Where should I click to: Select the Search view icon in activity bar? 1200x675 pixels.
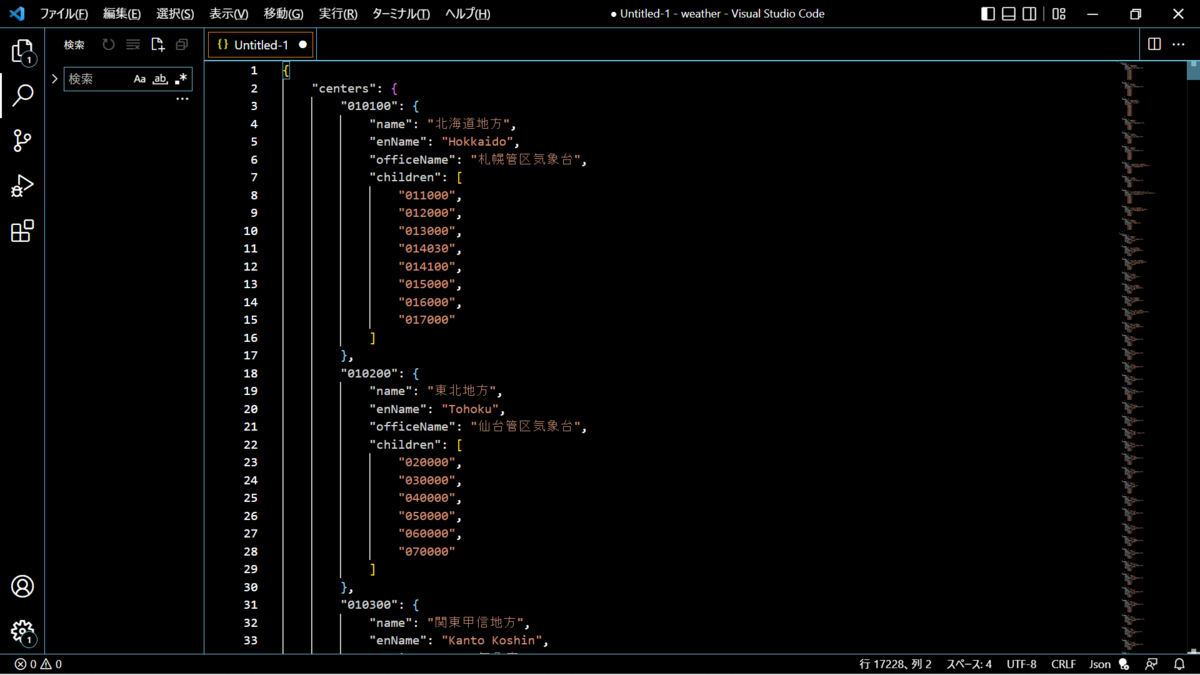(22, 95)
